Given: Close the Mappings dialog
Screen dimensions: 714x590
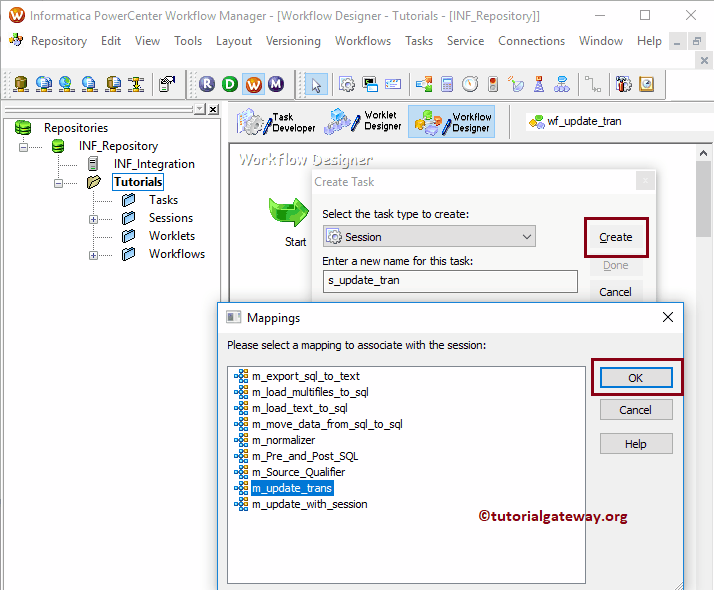Looking at the screenshot, I should point(668,317).
